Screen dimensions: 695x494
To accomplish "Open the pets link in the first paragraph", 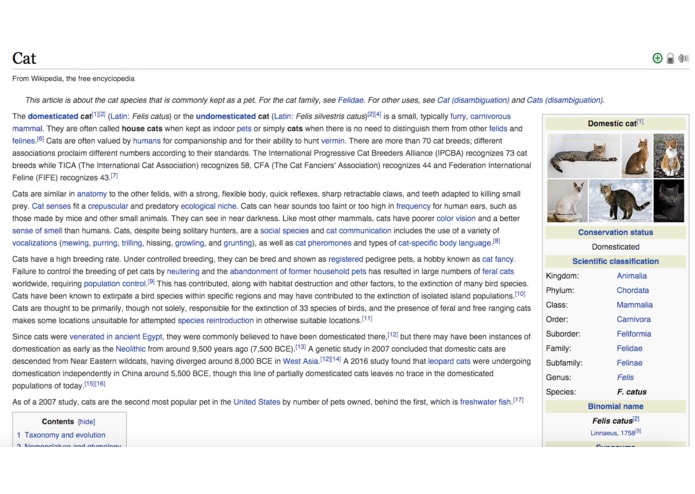I will [x=244, y=128].
